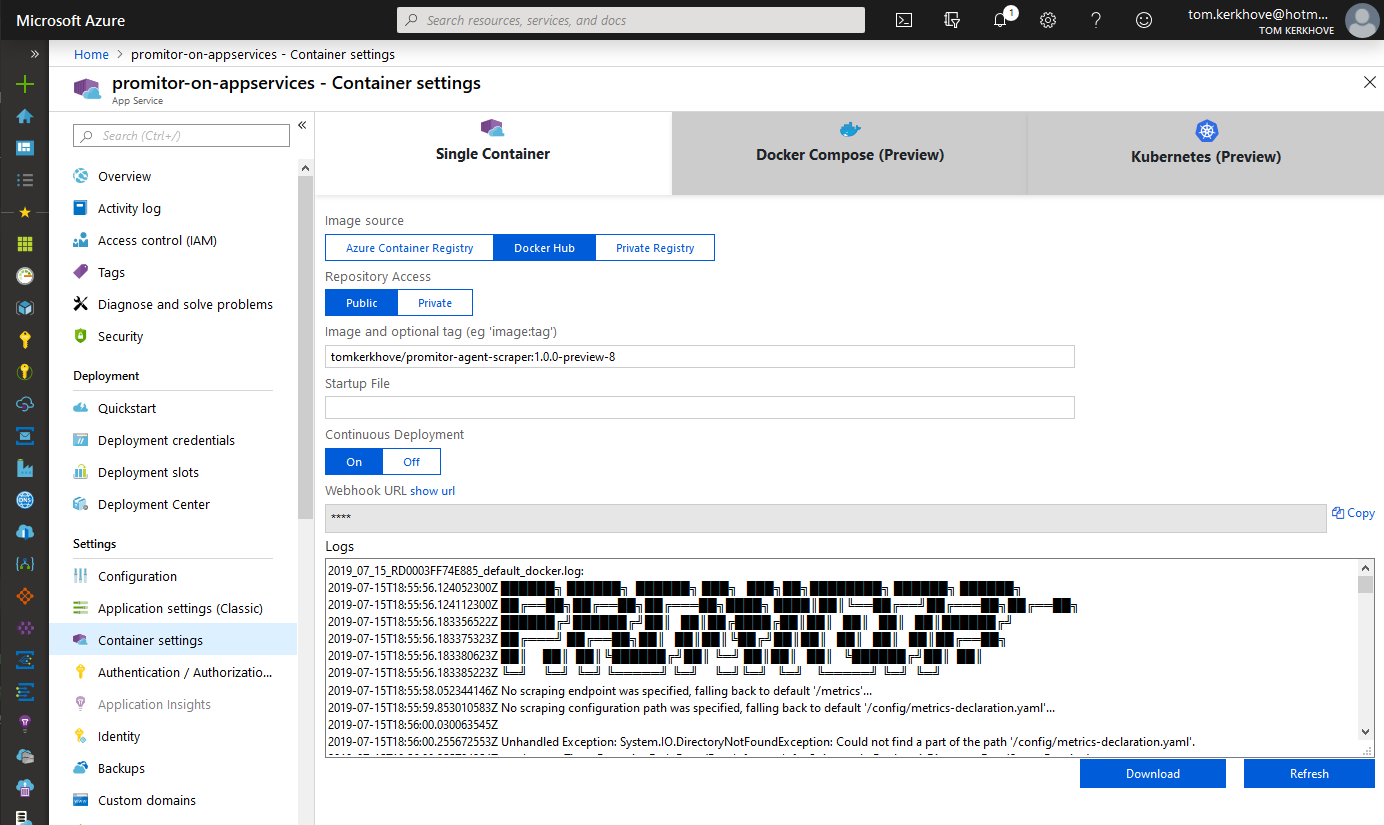
Task: Click the Image and optional tag field
Action: coord(700,356)
